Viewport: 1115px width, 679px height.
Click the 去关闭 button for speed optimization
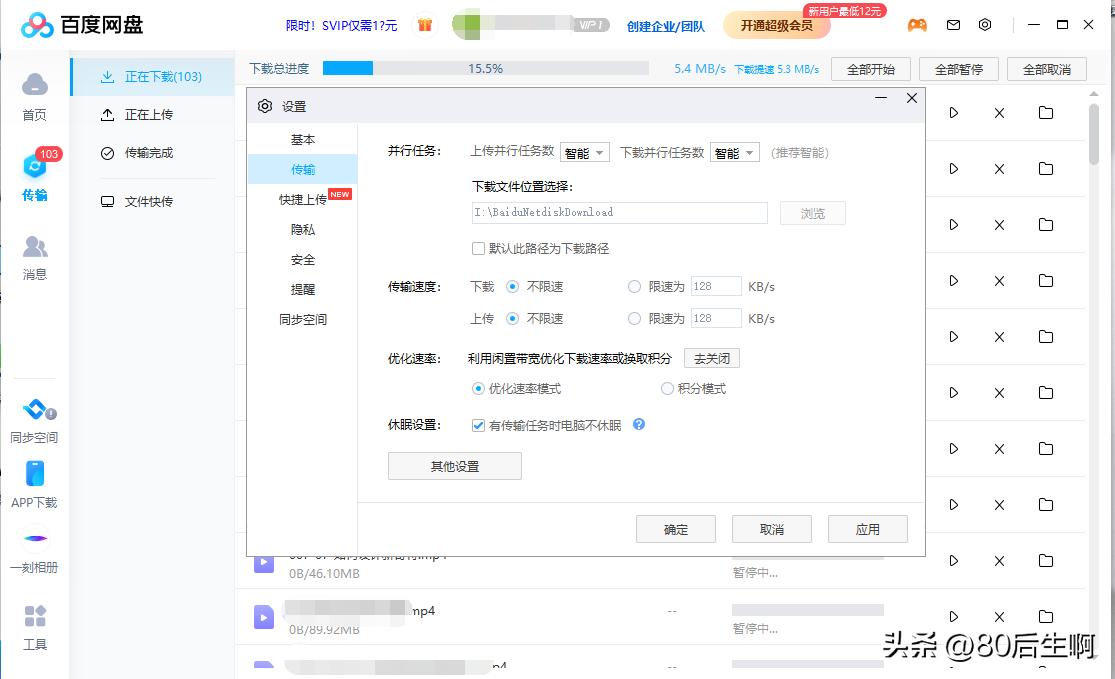pos(711,357)
